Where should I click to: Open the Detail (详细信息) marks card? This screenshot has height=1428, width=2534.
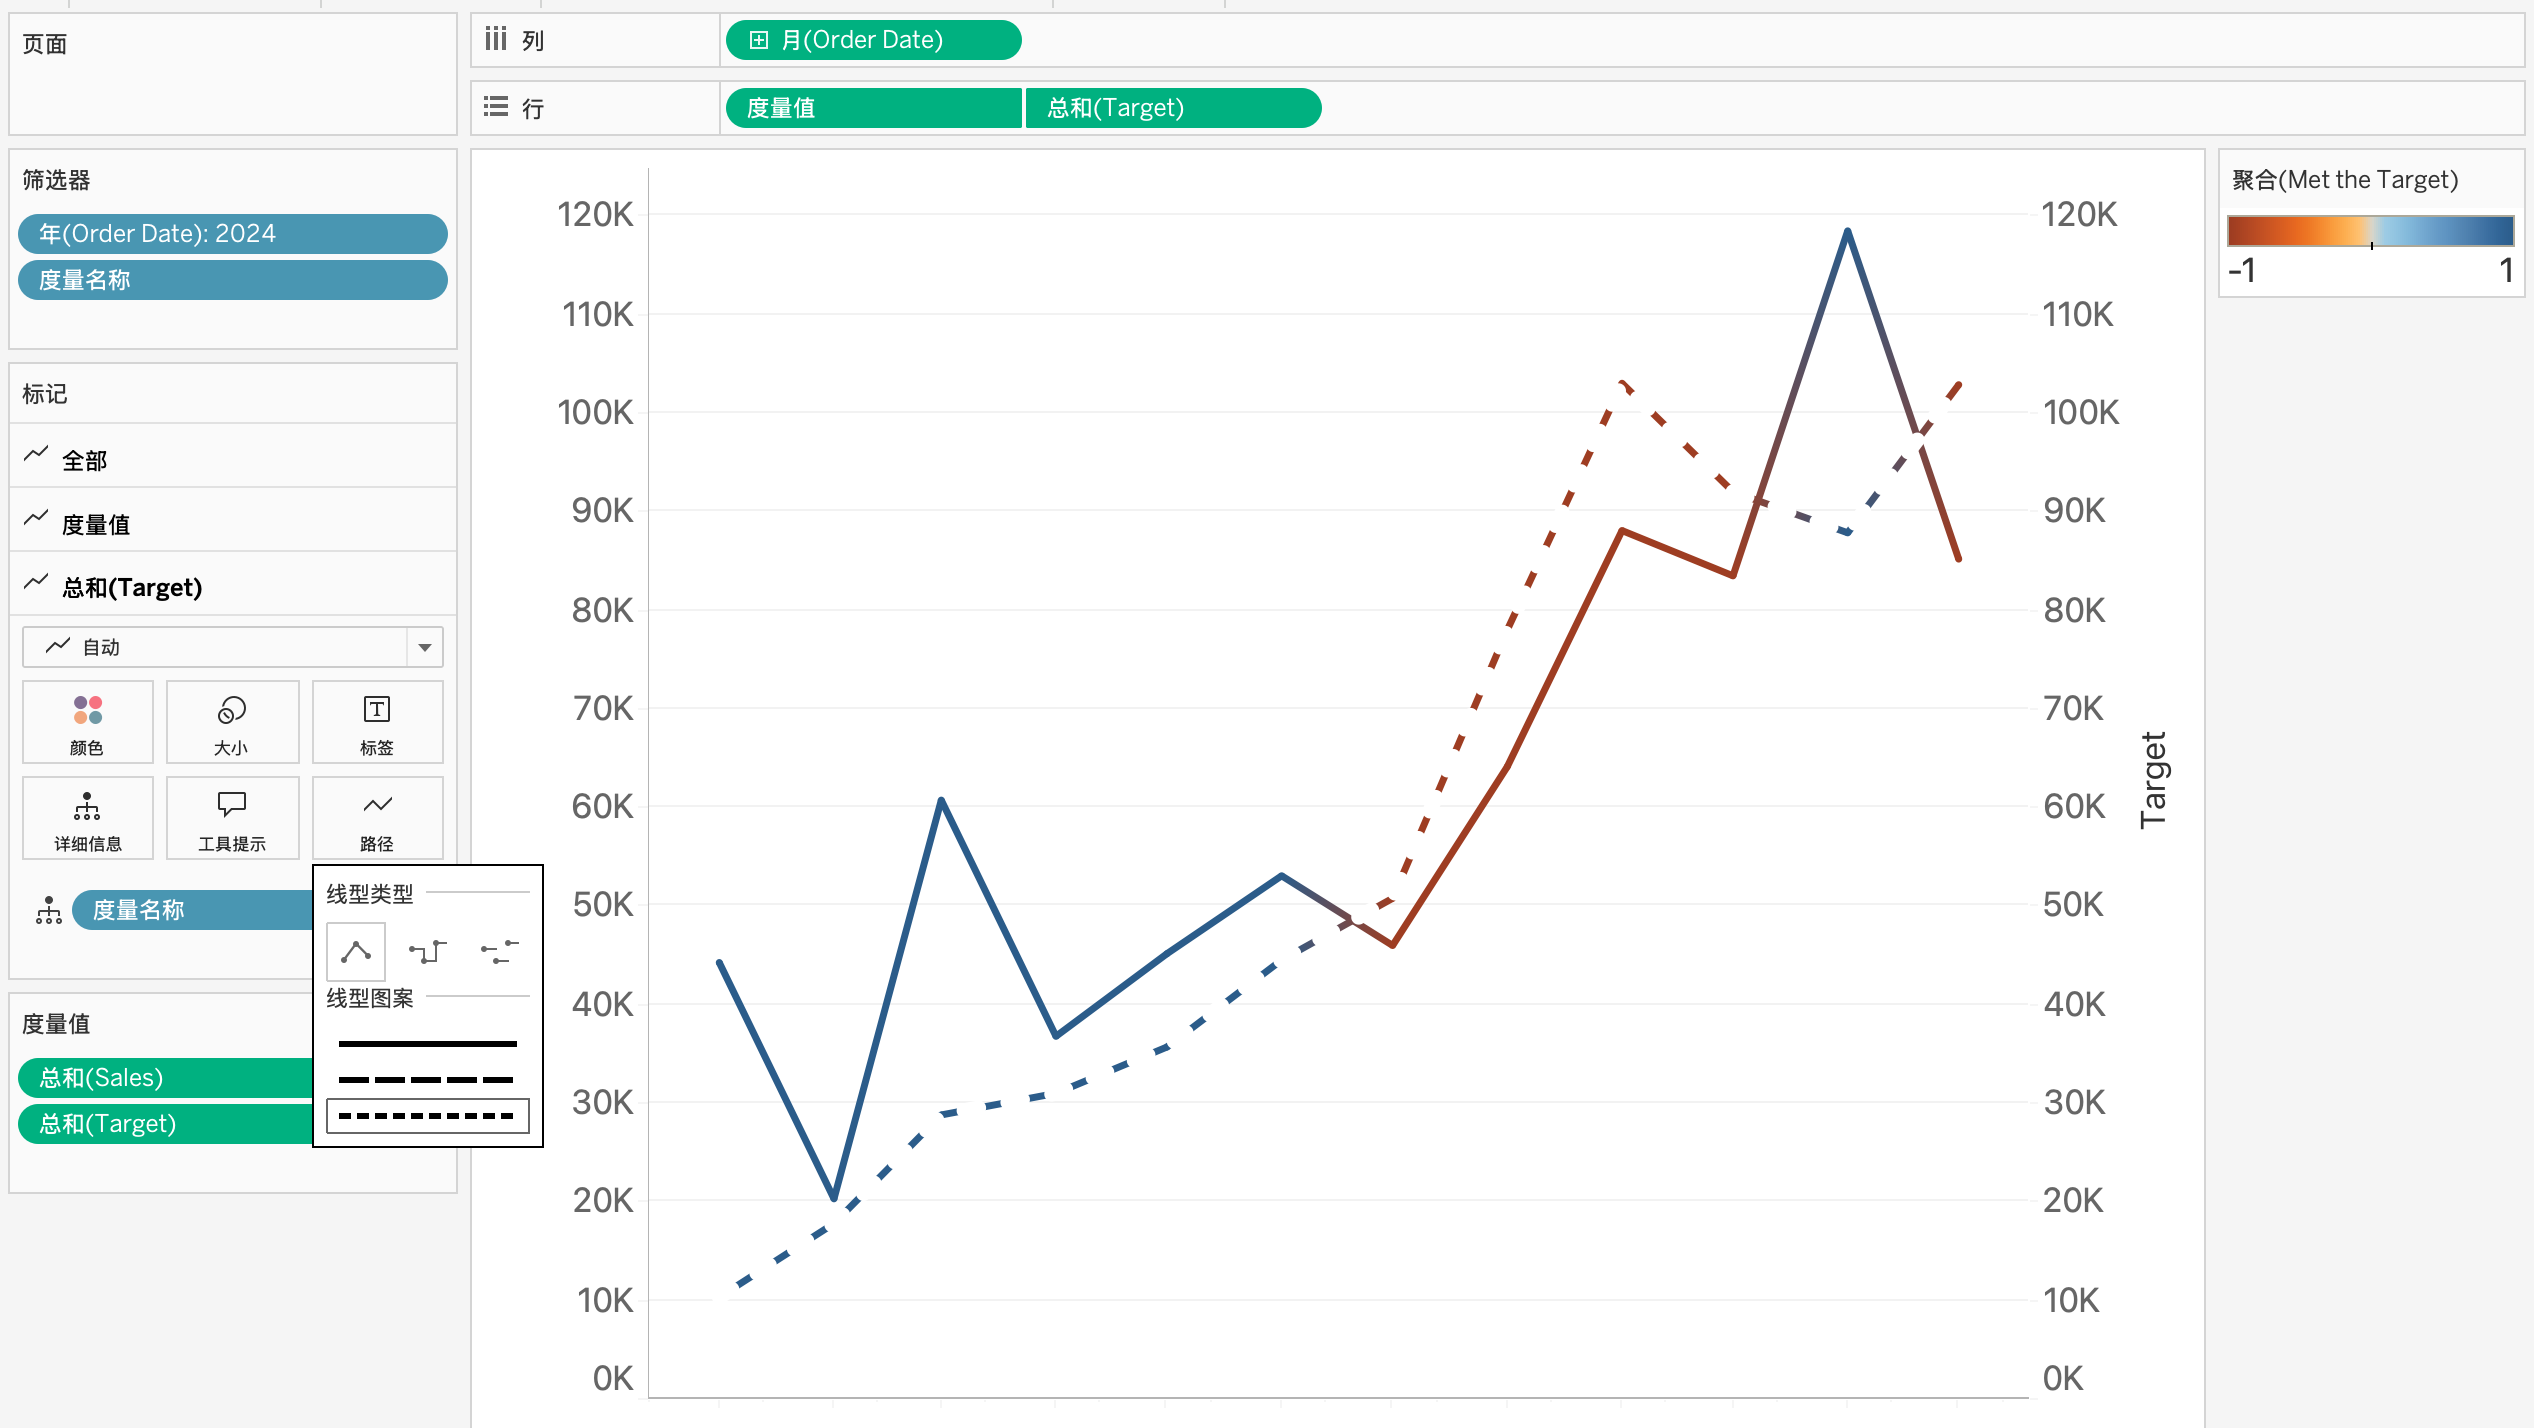(x=88, y=818)
